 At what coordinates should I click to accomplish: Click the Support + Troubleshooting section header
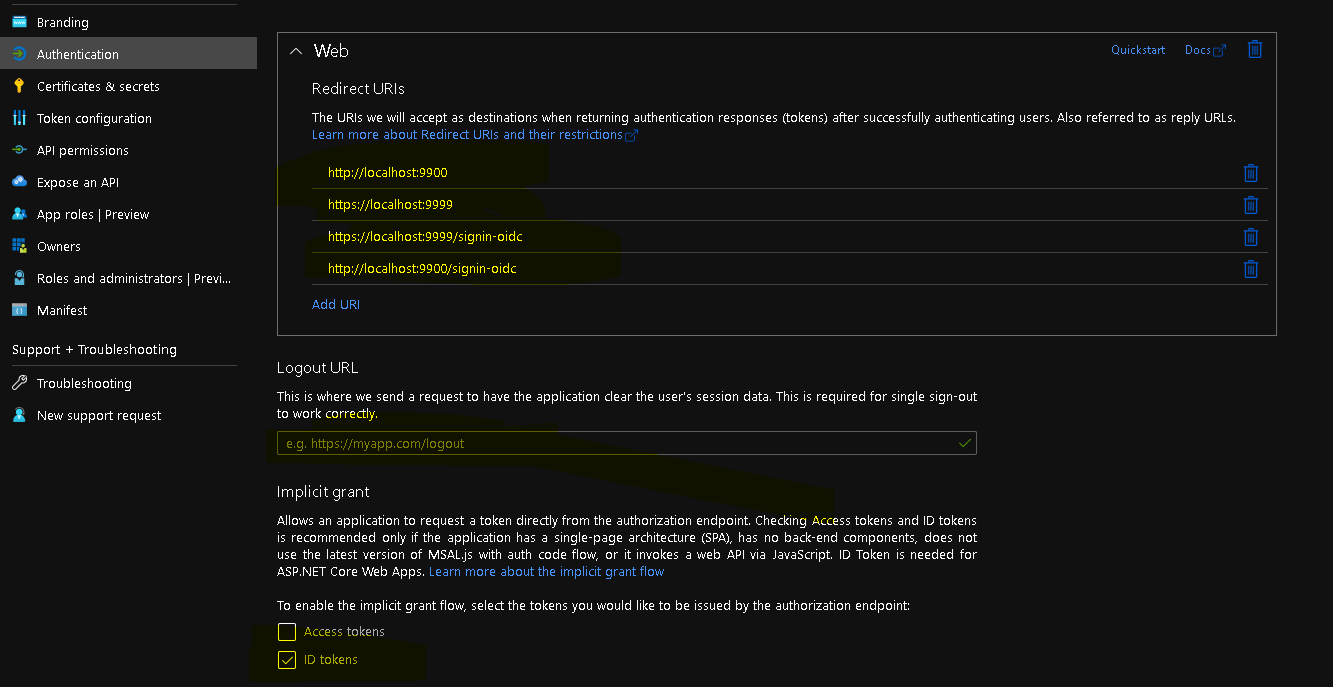coord(94,349)
